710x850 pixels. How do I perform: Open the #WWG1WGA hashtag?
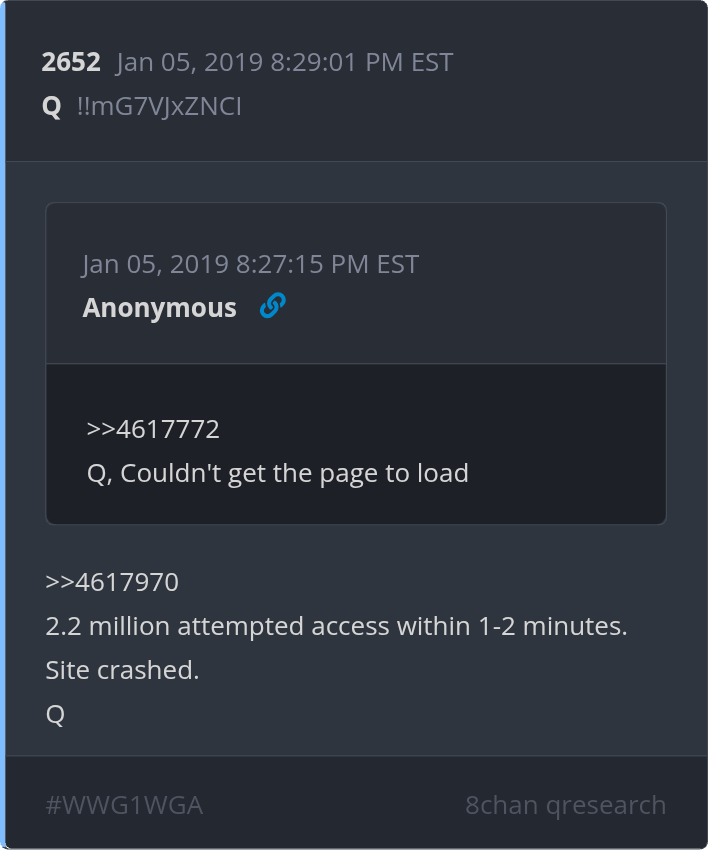124,805
